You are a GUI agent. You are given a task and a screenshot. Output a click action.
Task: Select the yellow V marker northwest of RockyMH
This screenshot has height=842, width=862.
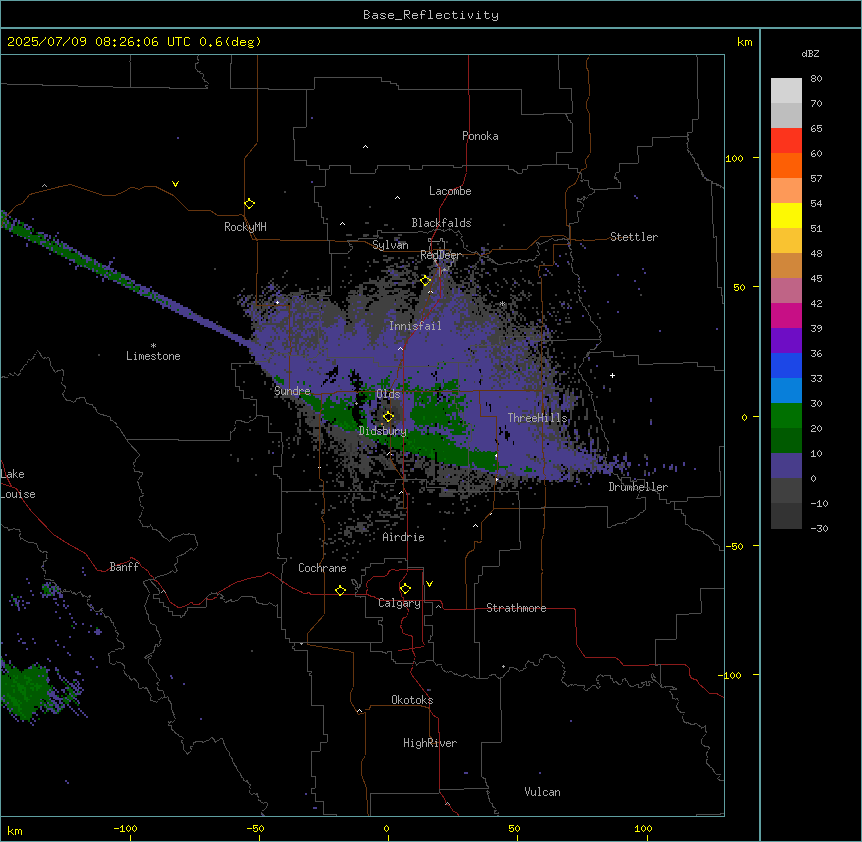[x=175, y=184]
